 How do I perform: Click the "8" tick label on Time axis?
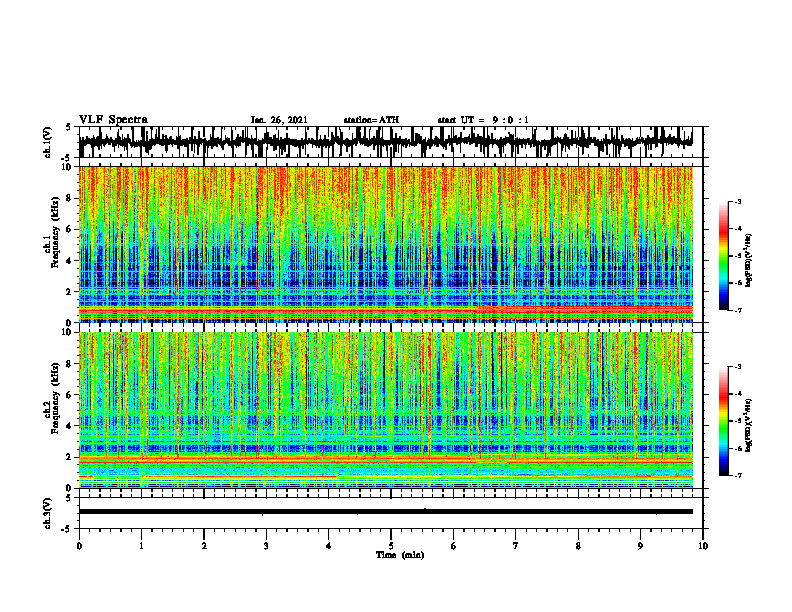pyautogui.click(x=578, y=546)
